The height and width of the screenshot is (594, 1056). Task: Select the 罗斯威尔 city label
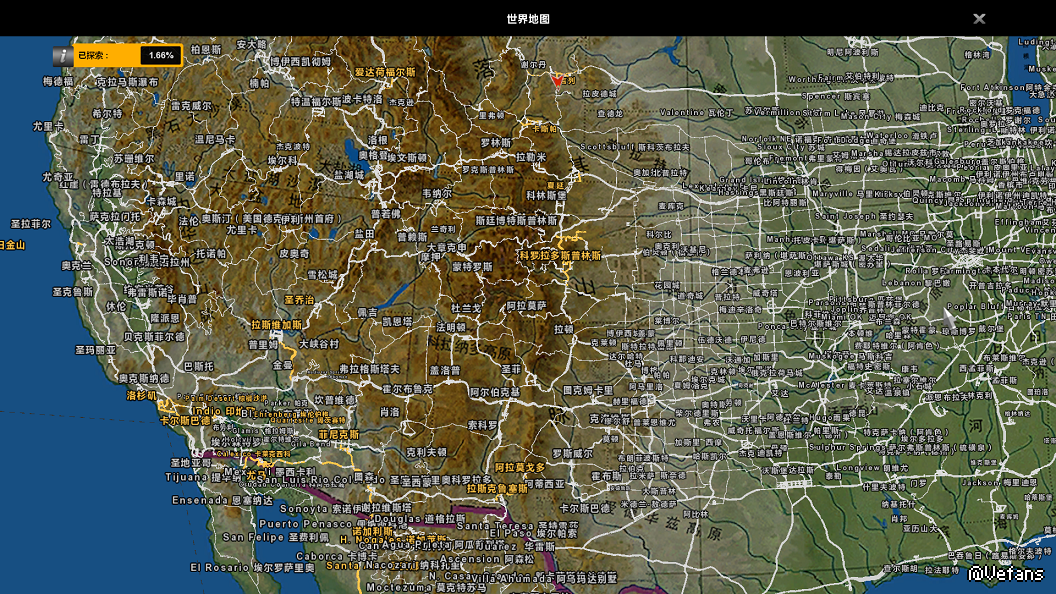572,454
